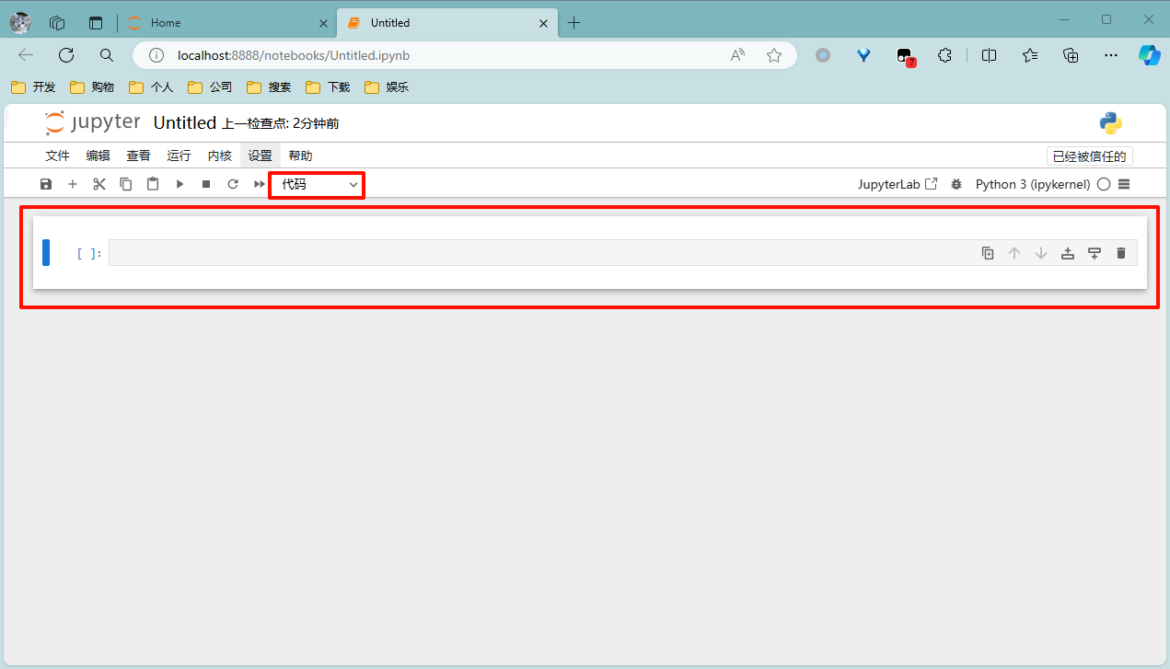Cut the selected cell with scissors icon
Image resolution: width=1170 pixels, height=669 pixels.
pos(99,184)
